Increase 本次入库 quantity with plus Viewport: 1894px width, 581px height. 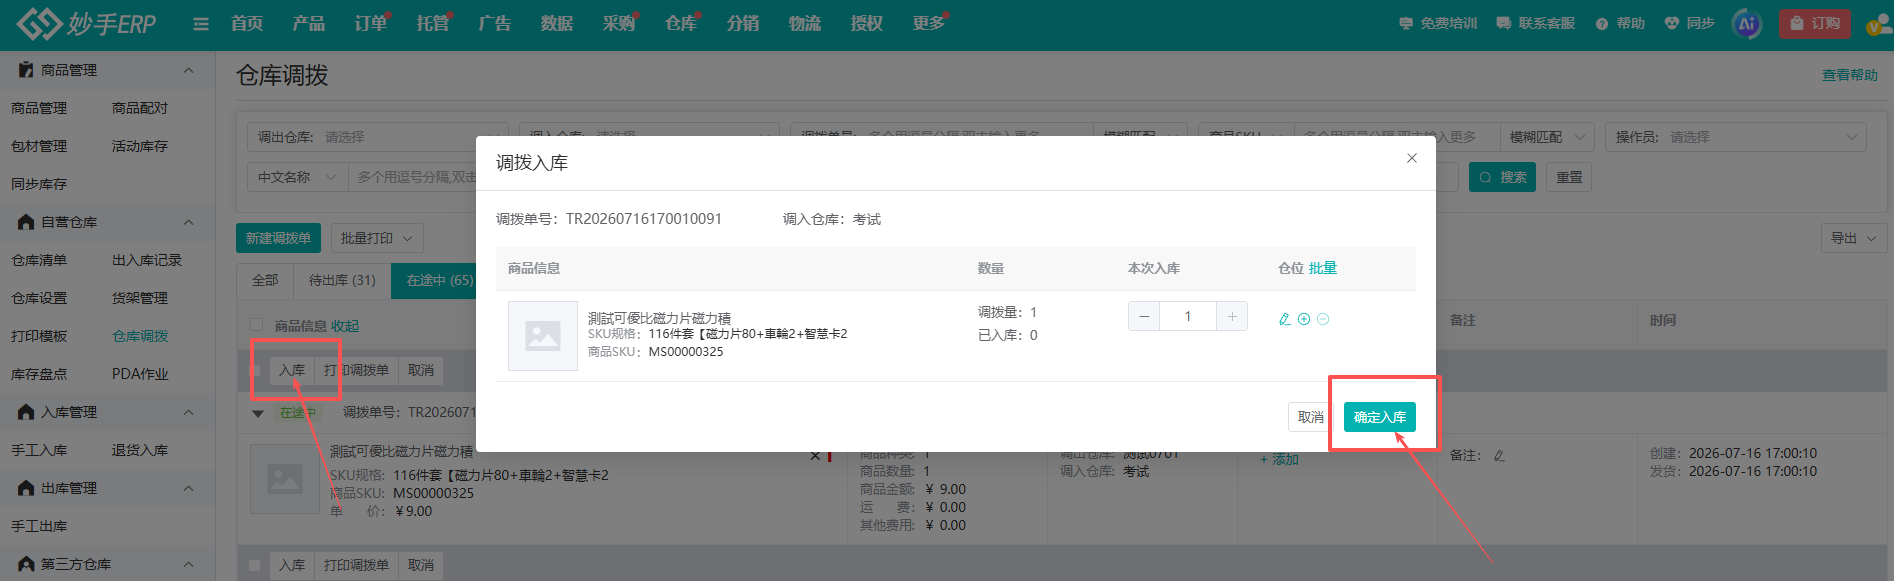click(x=1232, y=316)
